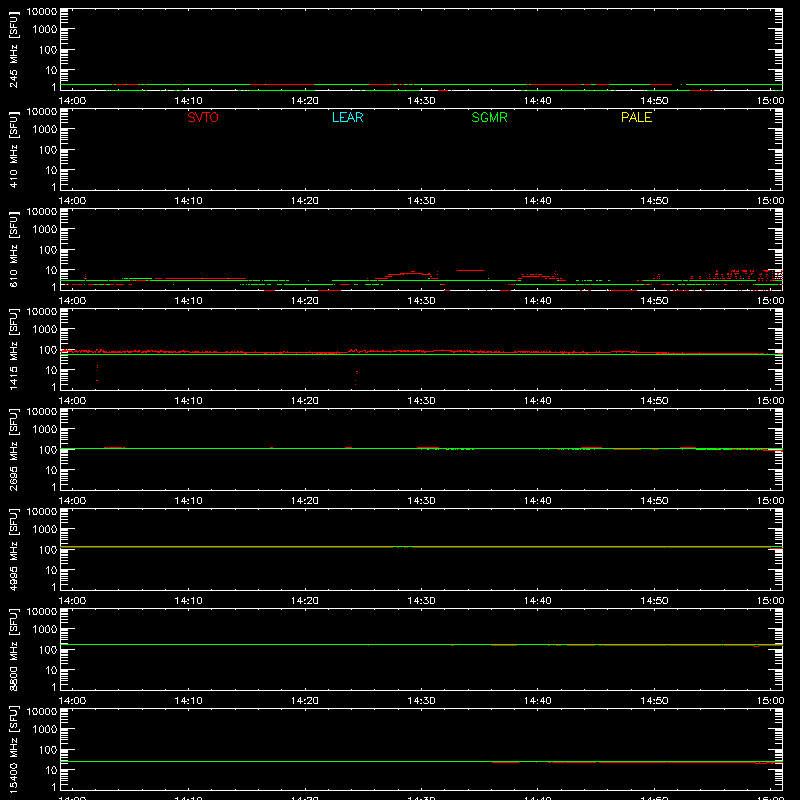Image resolution: width=800 pixels, height=800 pixels.
Task: Click 14:10 tick label below 245 MHz plot
Action: tap(188, 101)
